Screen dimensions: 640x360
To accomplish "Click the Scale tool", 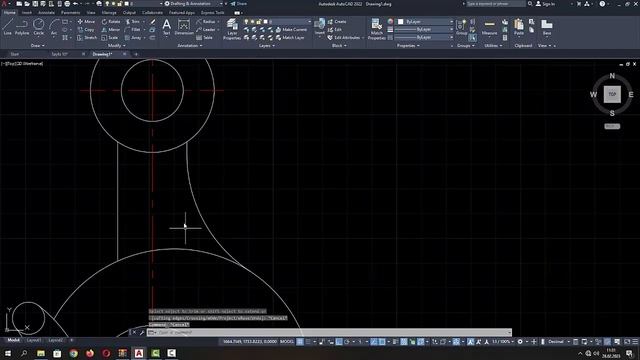I will 110,38.
